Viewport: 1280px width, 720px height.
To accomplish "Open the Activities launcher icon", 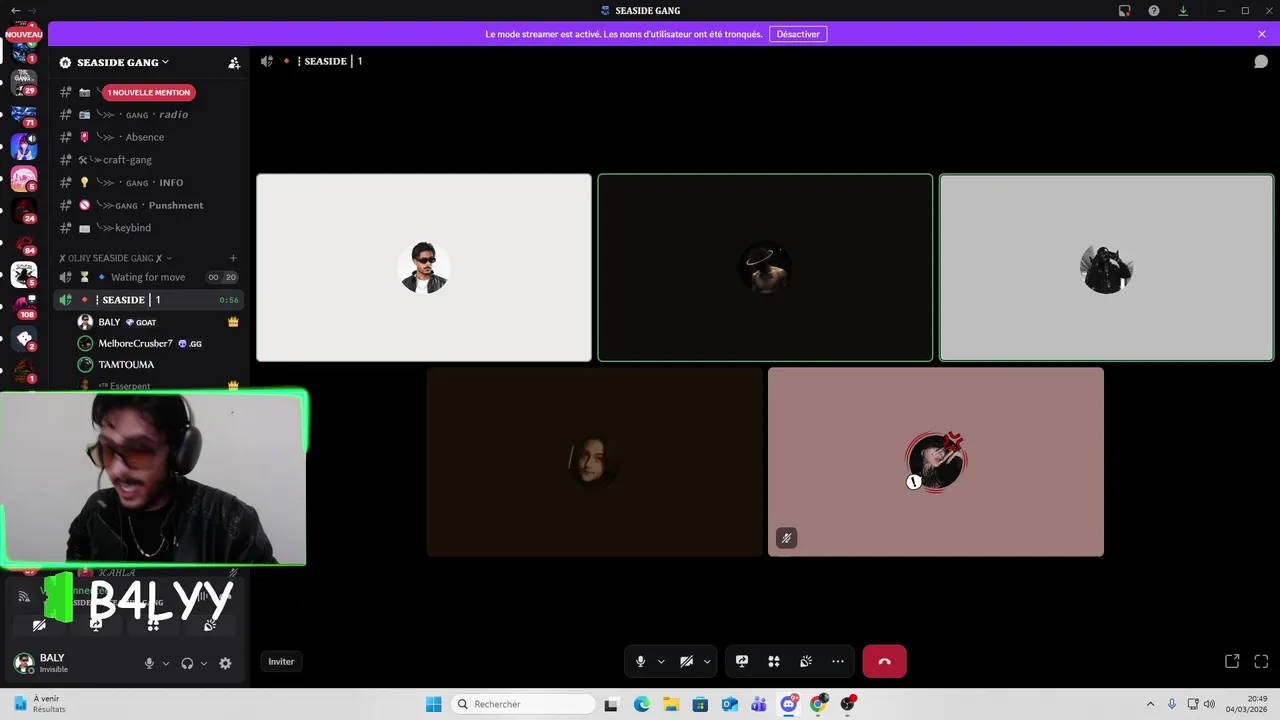I will (x=774, y=661).
